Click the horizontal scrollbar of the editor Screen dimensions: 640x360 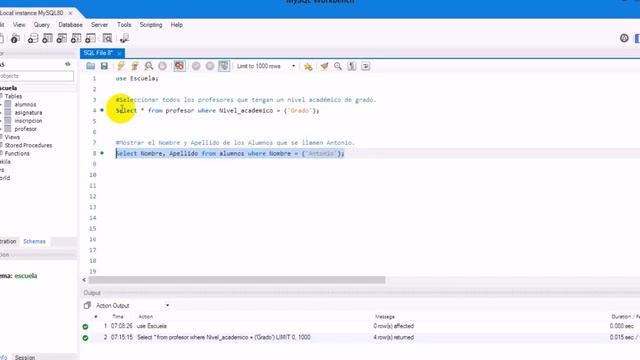(237, 280)
